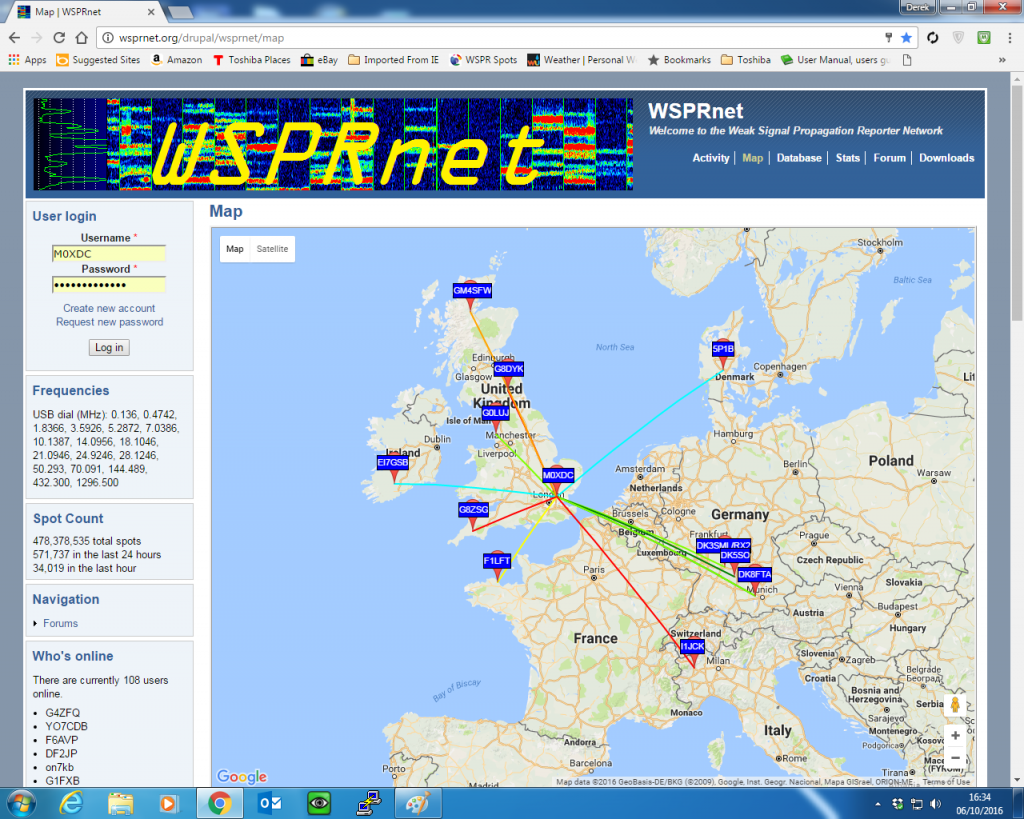Open the Forum menu item
Screen dimensions: 1024x819
[889, 158]
